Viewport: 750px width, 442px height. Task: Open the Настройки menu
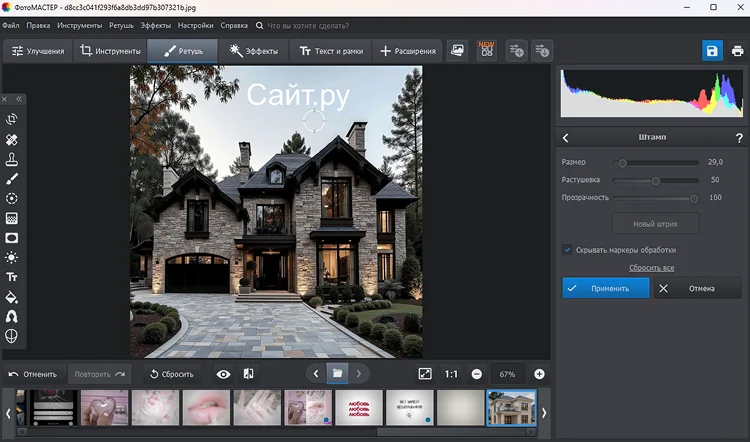[x=196, y=25]
